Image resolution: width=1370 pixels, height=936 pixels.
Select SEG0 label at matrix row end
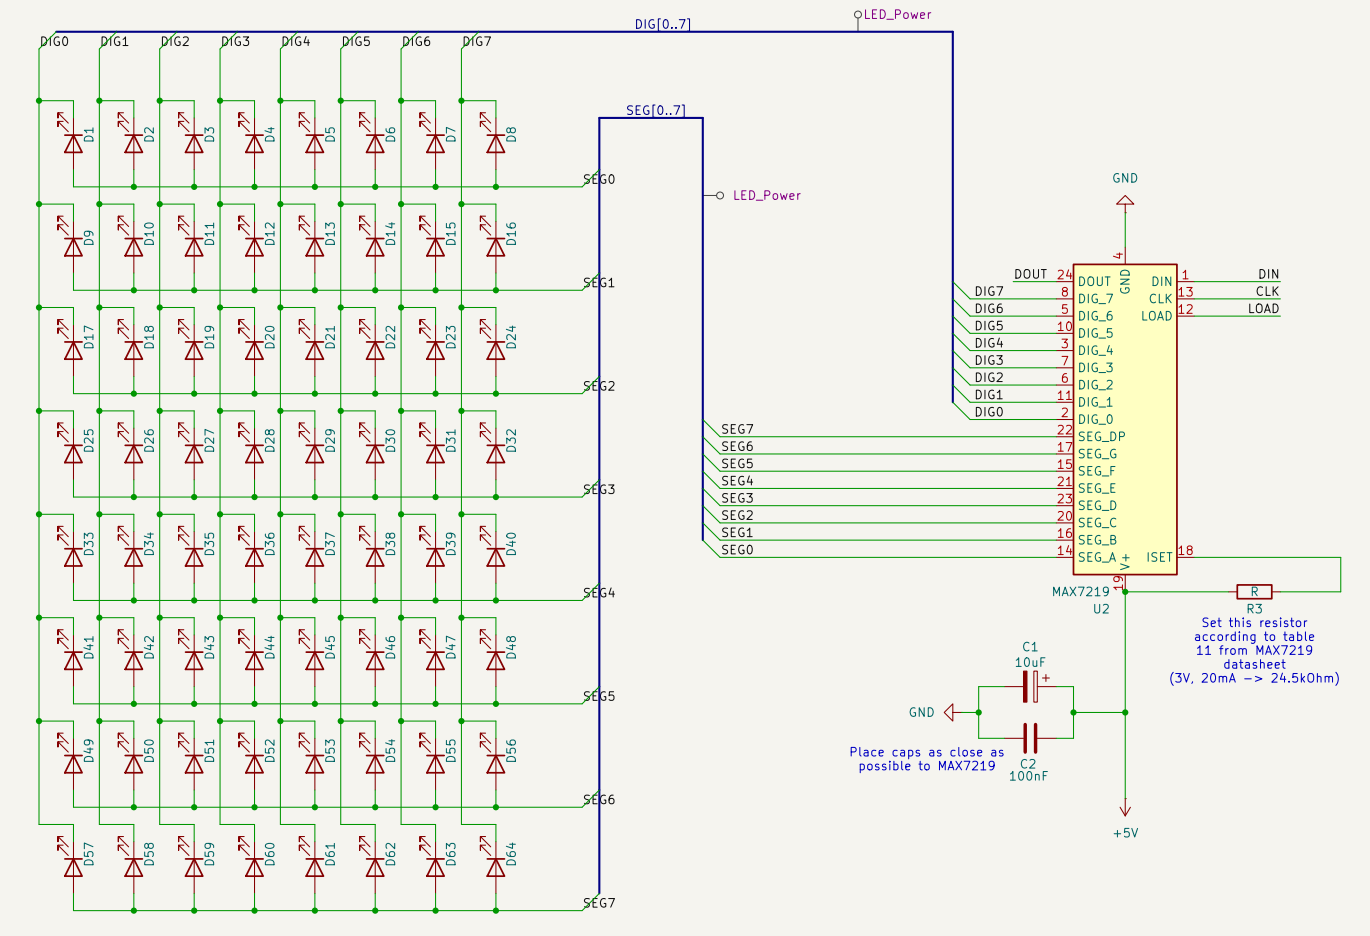tap(599, 179)
